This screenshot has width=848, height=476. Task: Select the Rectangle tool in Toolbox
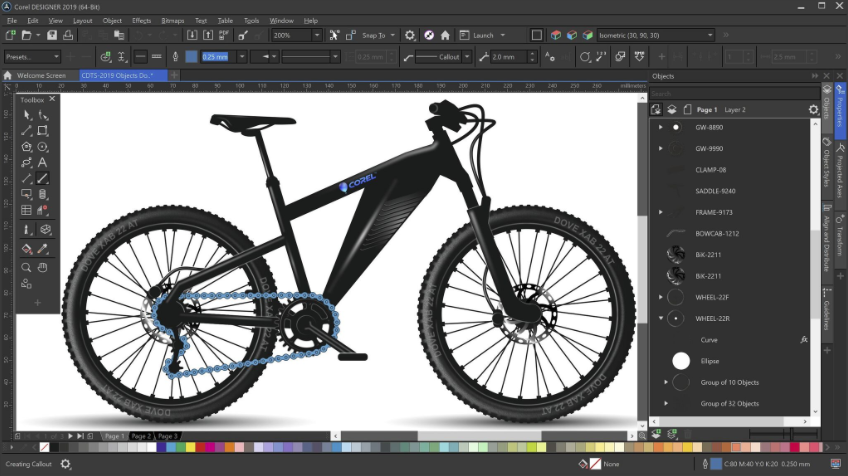pos(43,131)
